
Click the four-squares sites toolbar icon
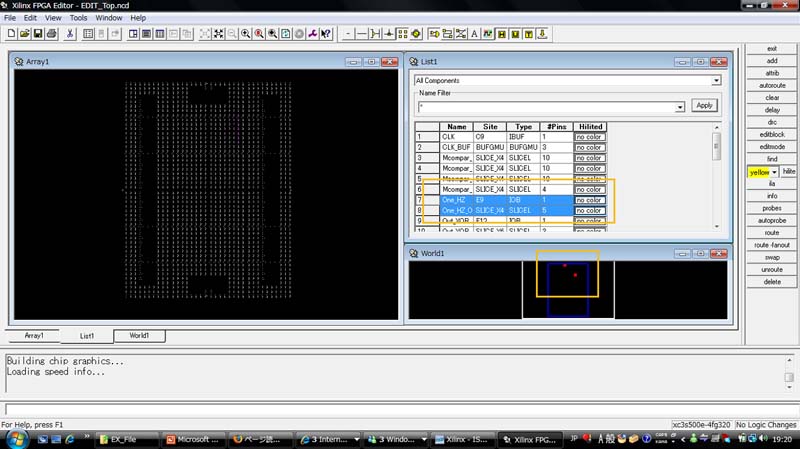[403, 34]
